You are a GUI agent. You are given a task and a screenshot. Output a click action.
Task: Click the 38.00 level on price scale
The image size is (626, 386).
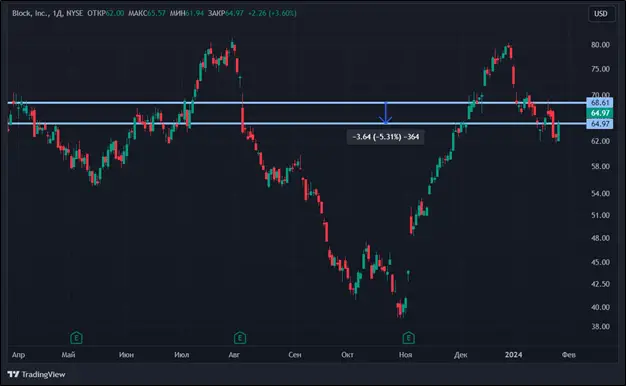click(x=600, y=327)
